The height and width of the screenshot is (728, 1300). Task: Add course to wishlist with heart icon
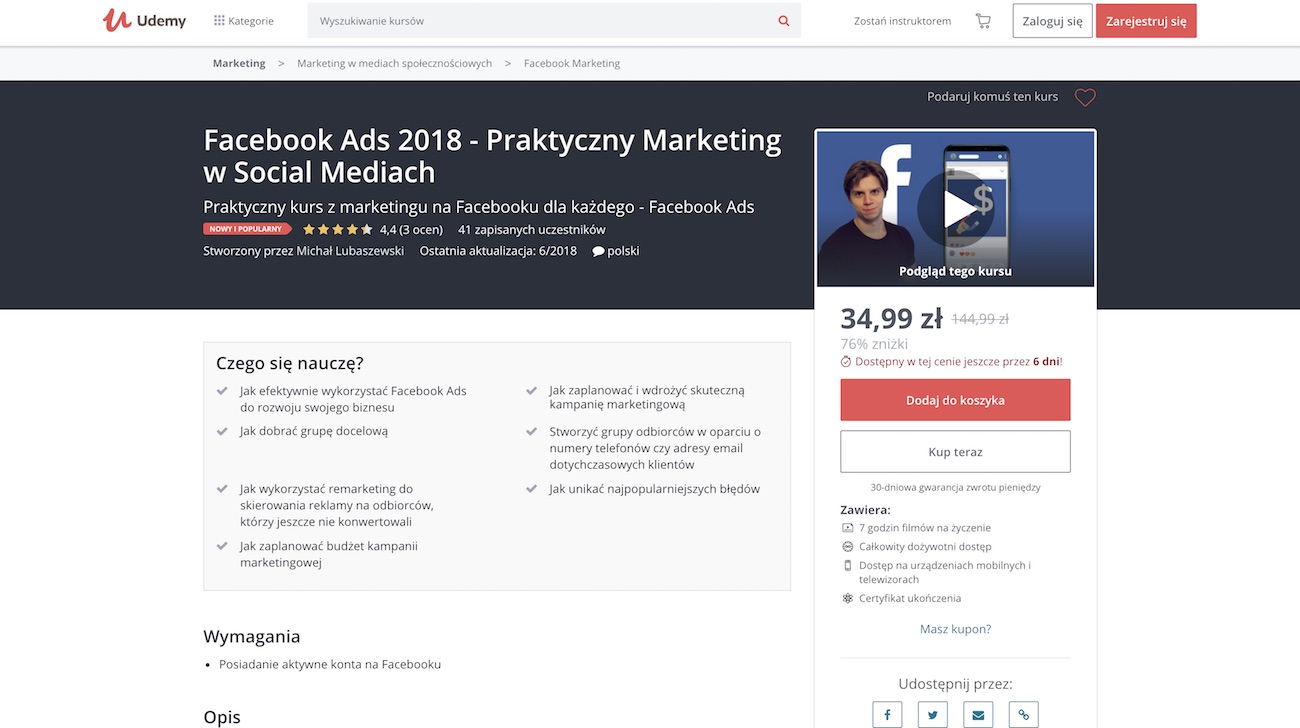pyautogui.click(x=1085, y=98)
